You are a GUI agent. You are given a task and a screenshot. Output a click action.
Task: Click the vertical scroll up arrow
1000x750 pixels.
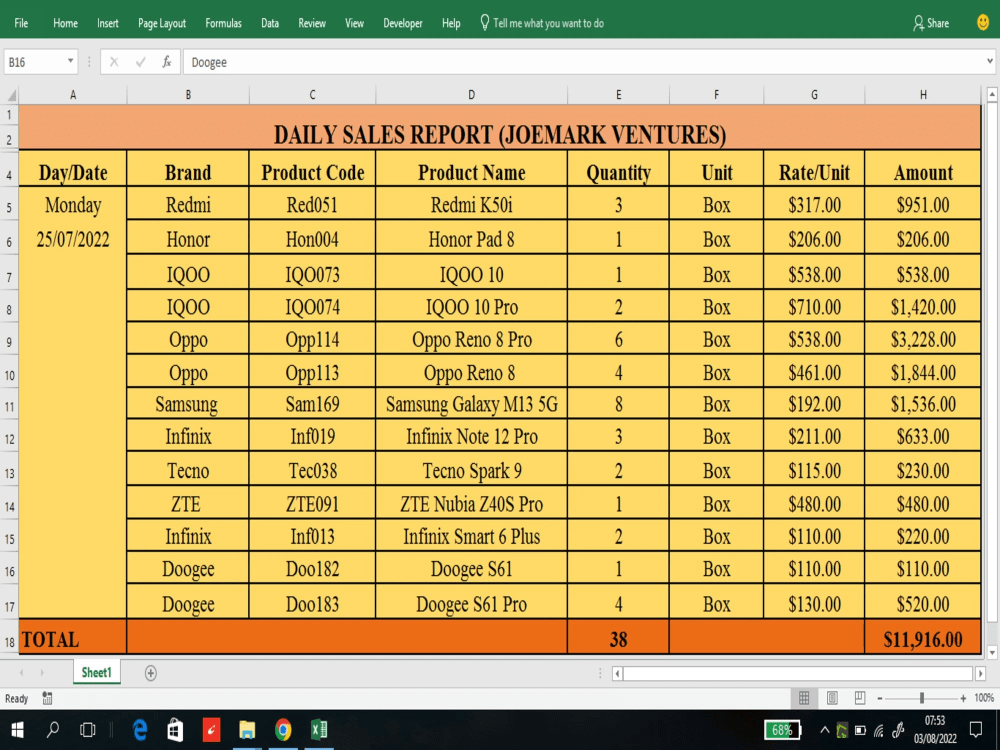point(992,95)
